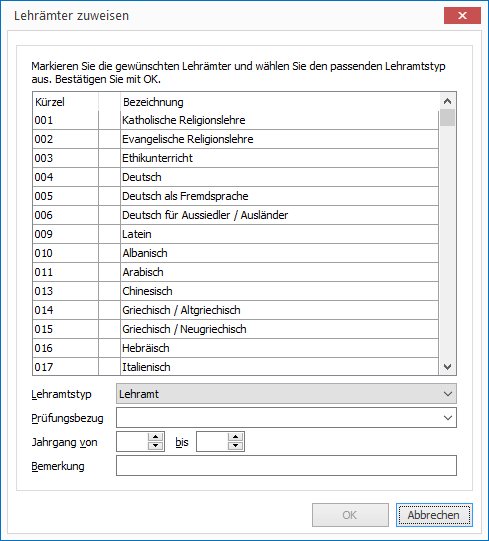Screen dimensions: 489x541
Task: Select the Arabisch entry
Action: (x=235, y=272)
